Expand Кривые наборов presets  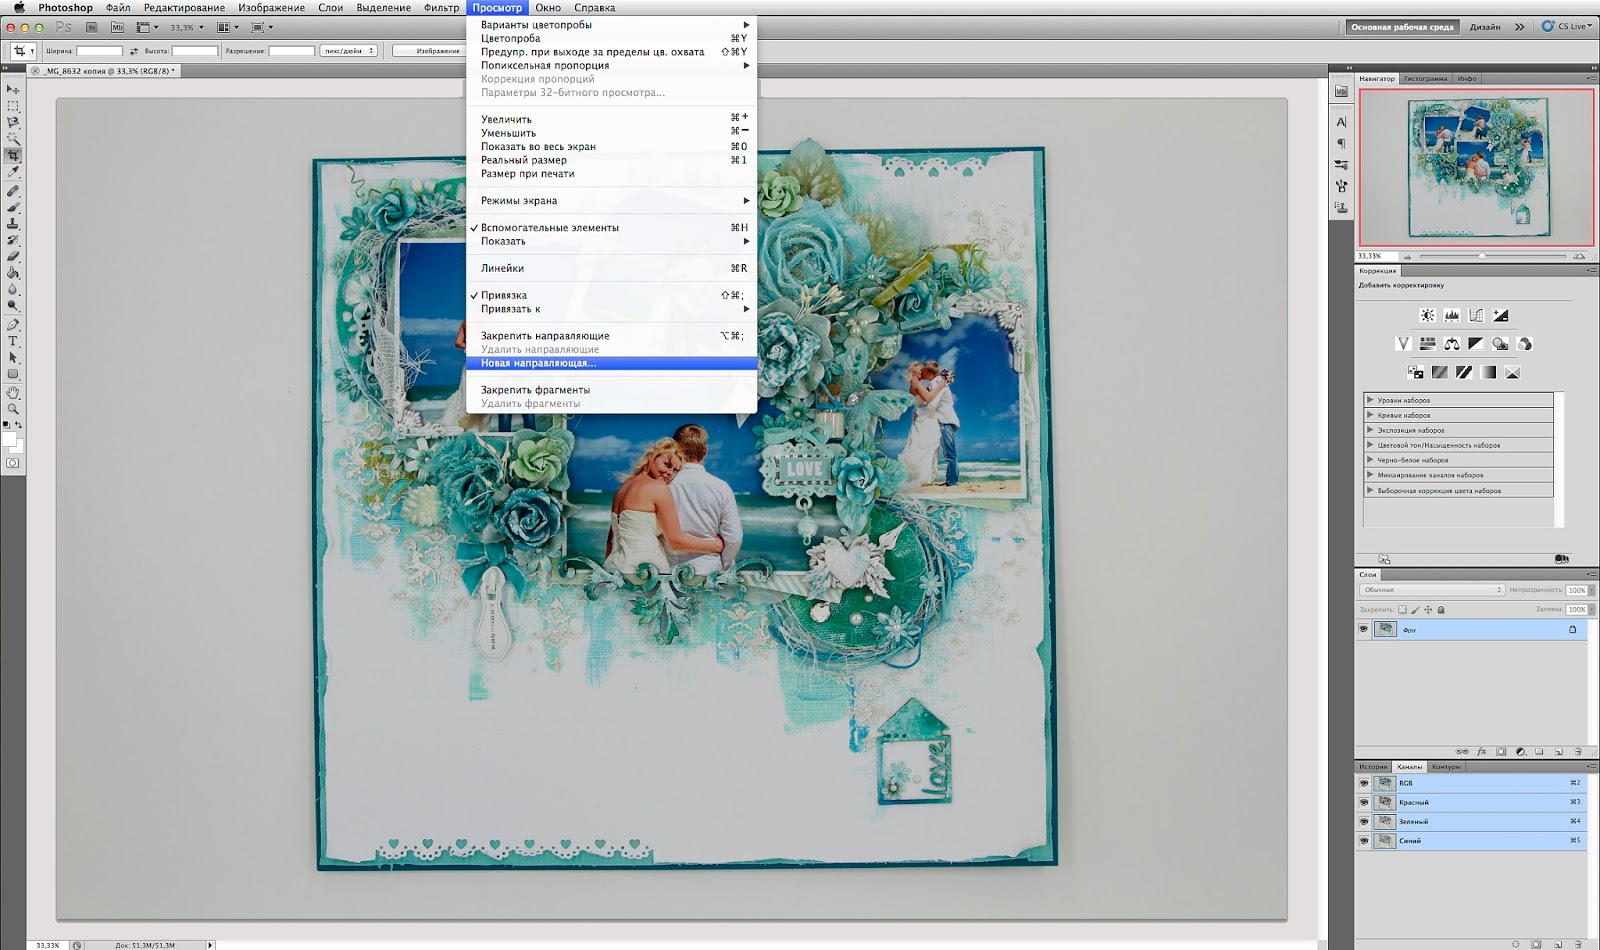coord(1370,415)
